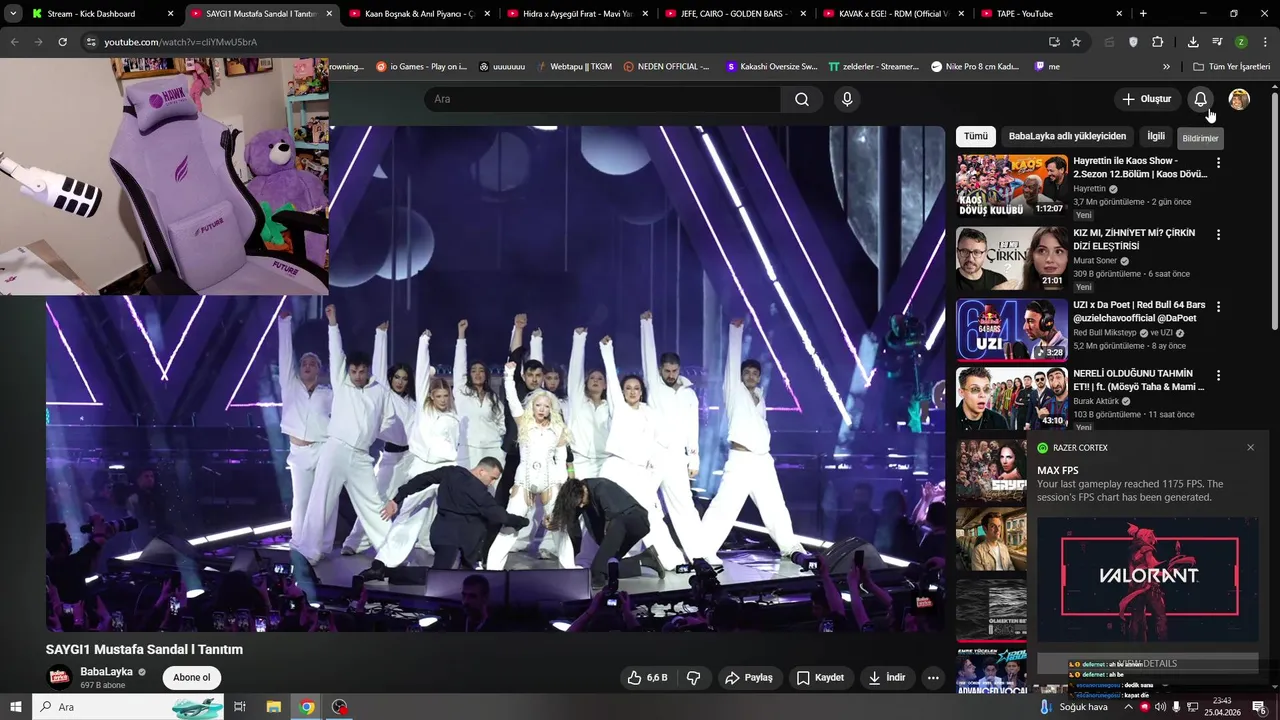1280x720 pixels.
Task: Switch to JEFE, CAIRO - GOLDEN BARS tab
Action: coord(736,13)
